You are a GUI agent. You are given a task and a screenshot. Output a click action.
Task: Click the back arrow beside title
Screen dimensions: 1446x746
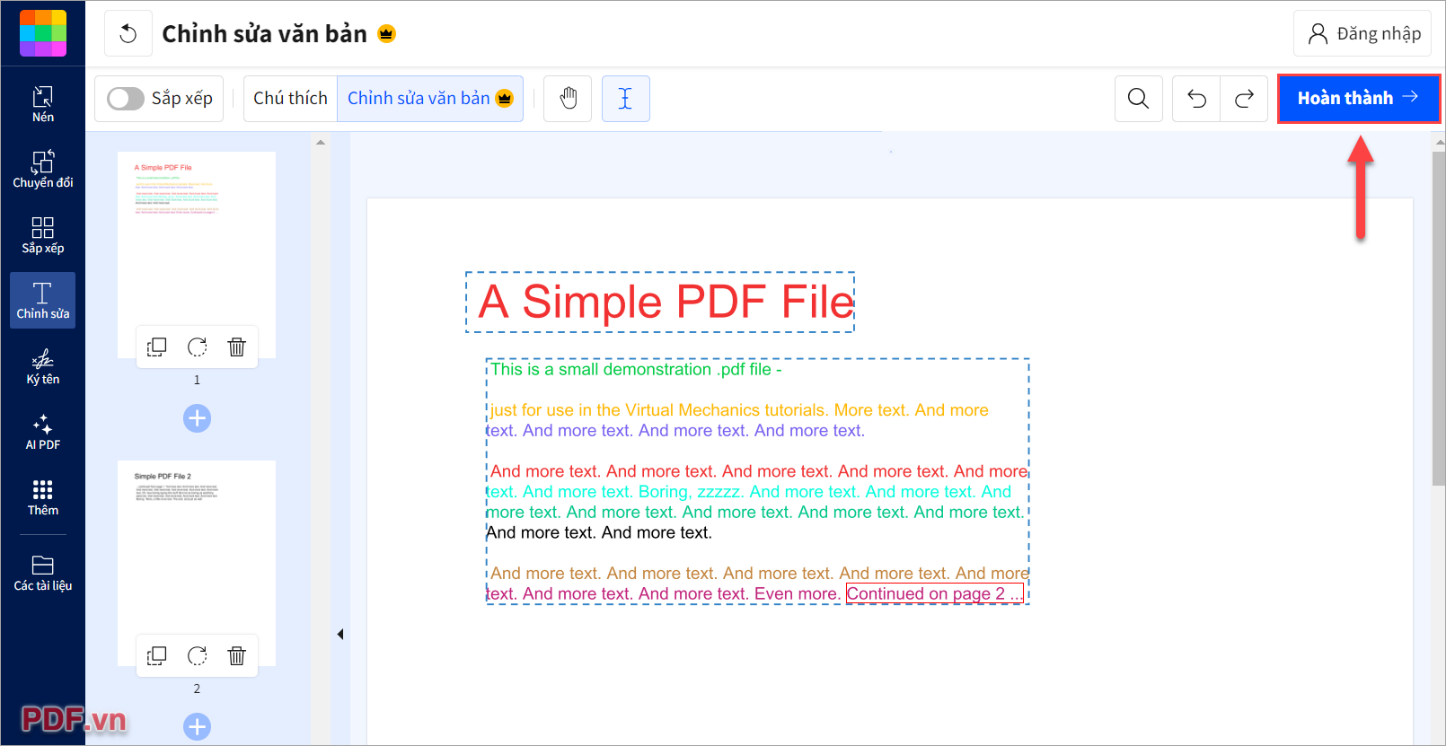128,34
